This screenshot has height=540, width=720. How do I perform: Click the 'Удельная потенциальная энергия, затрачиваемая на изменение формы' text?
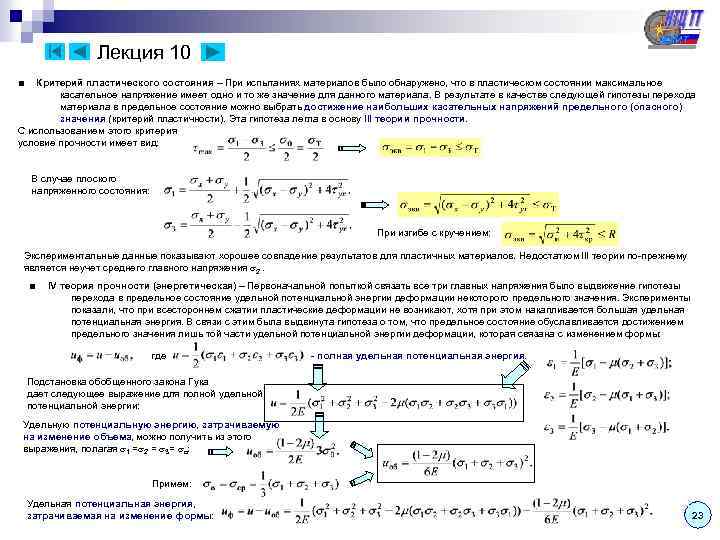click(x=121, y=510)
